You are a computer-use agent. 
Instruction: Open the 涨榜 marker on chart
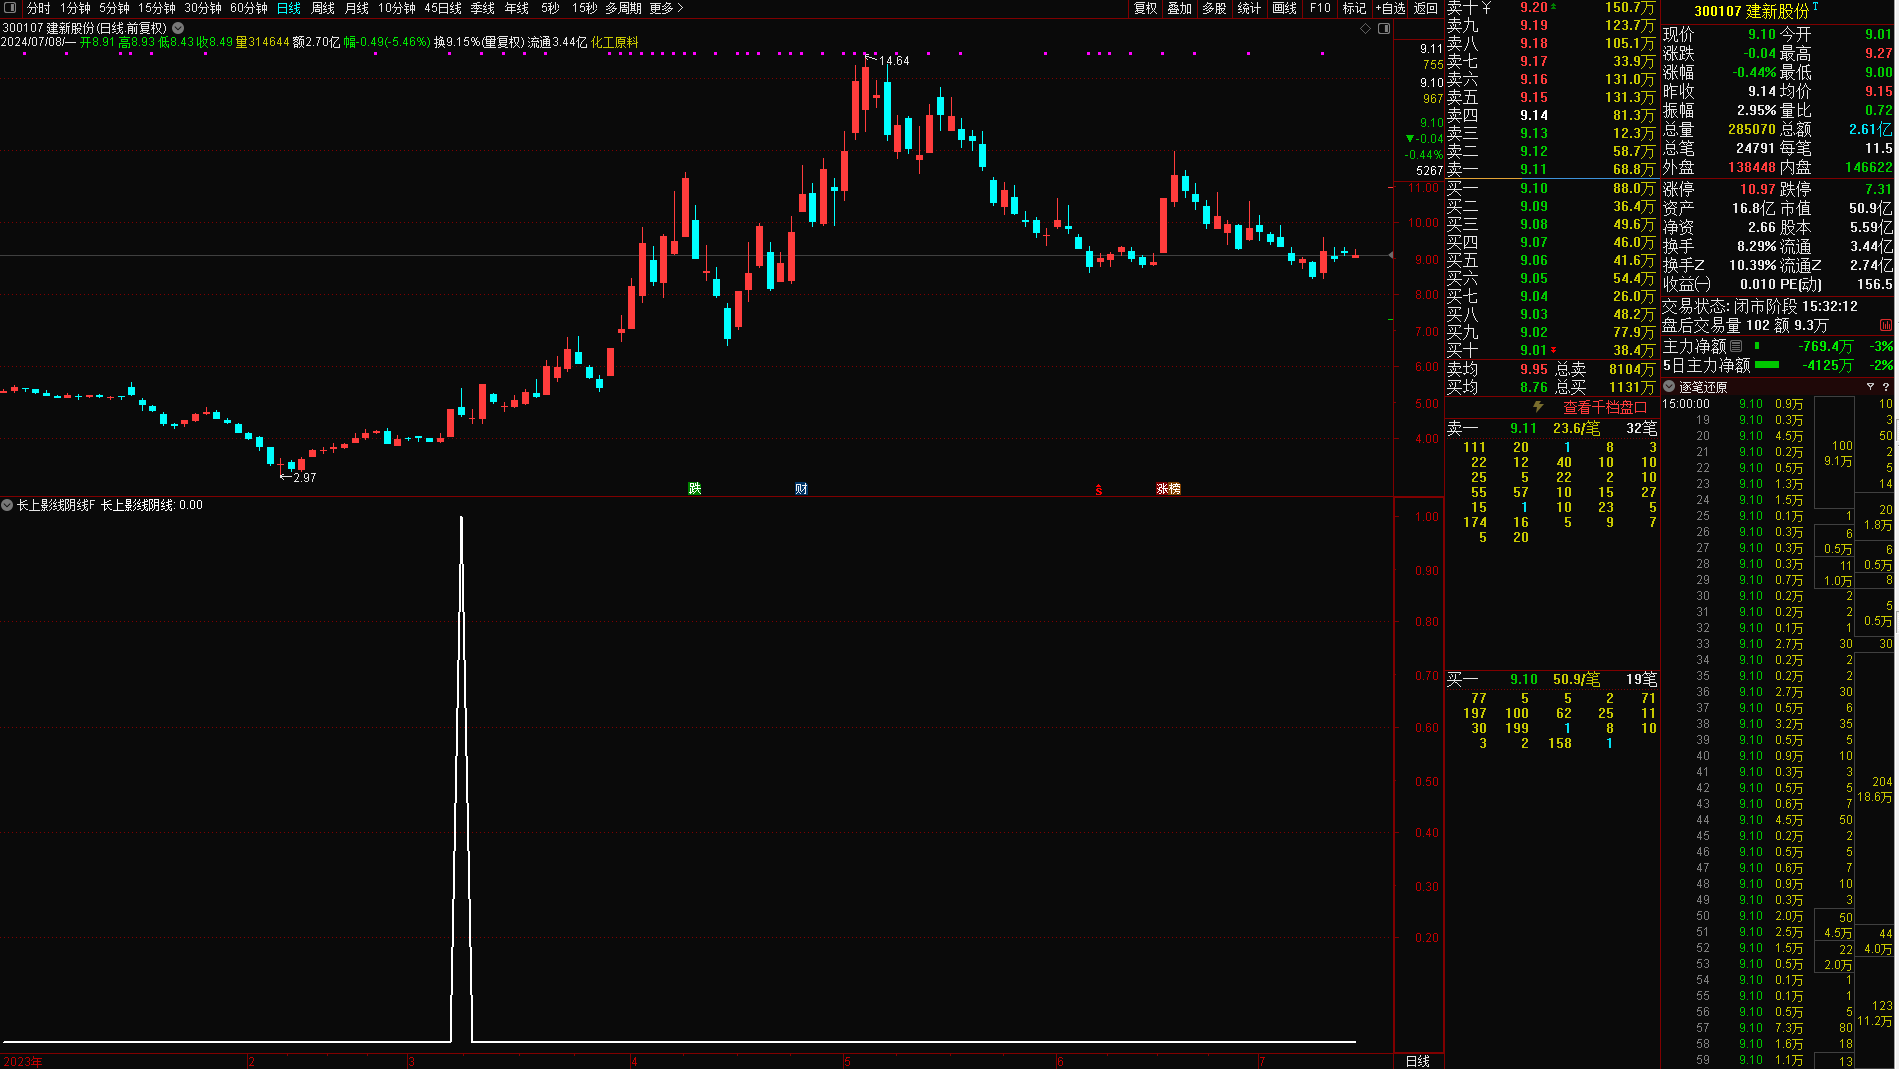pyautogui.click(x=1168, y=489)
